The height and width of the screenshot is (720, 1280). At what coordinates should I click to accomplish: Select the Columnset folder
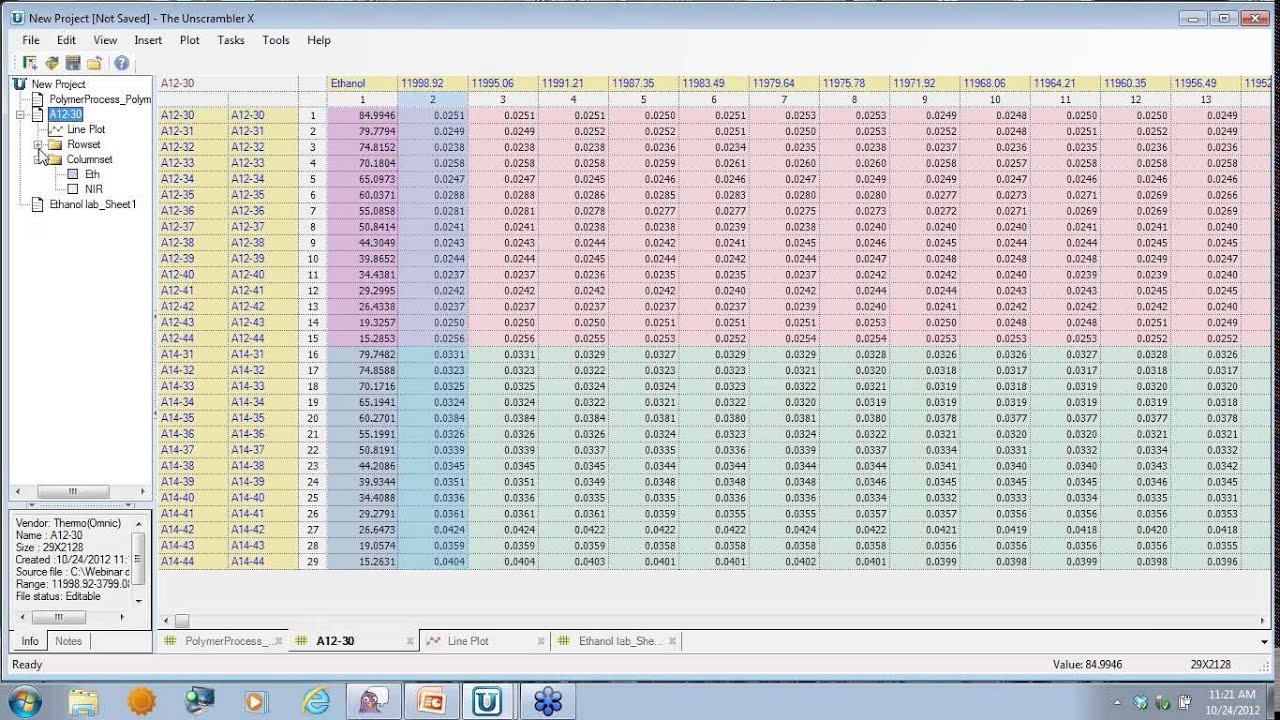(89, 159)
